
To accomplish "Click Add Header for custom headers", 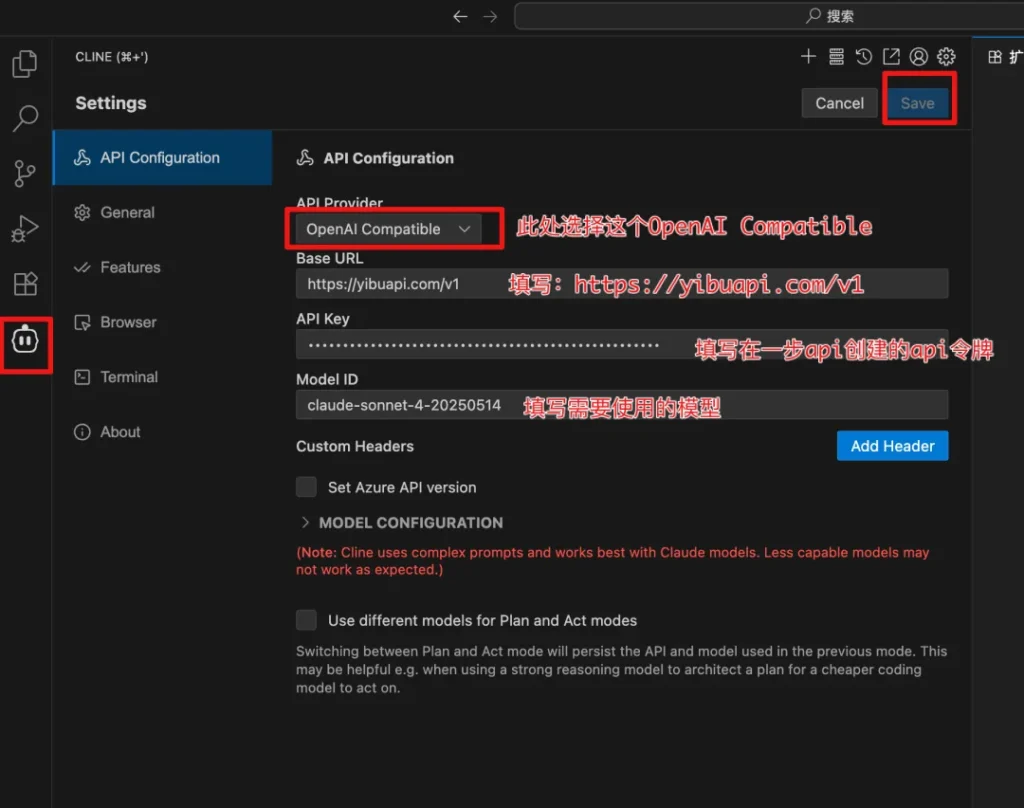I will tap(892, 445).
